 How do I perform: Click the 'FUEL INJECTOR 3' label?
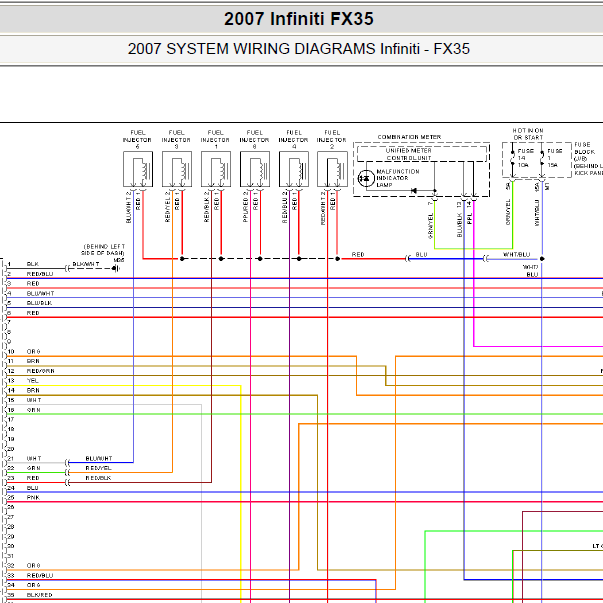click(x=176, y=139)
